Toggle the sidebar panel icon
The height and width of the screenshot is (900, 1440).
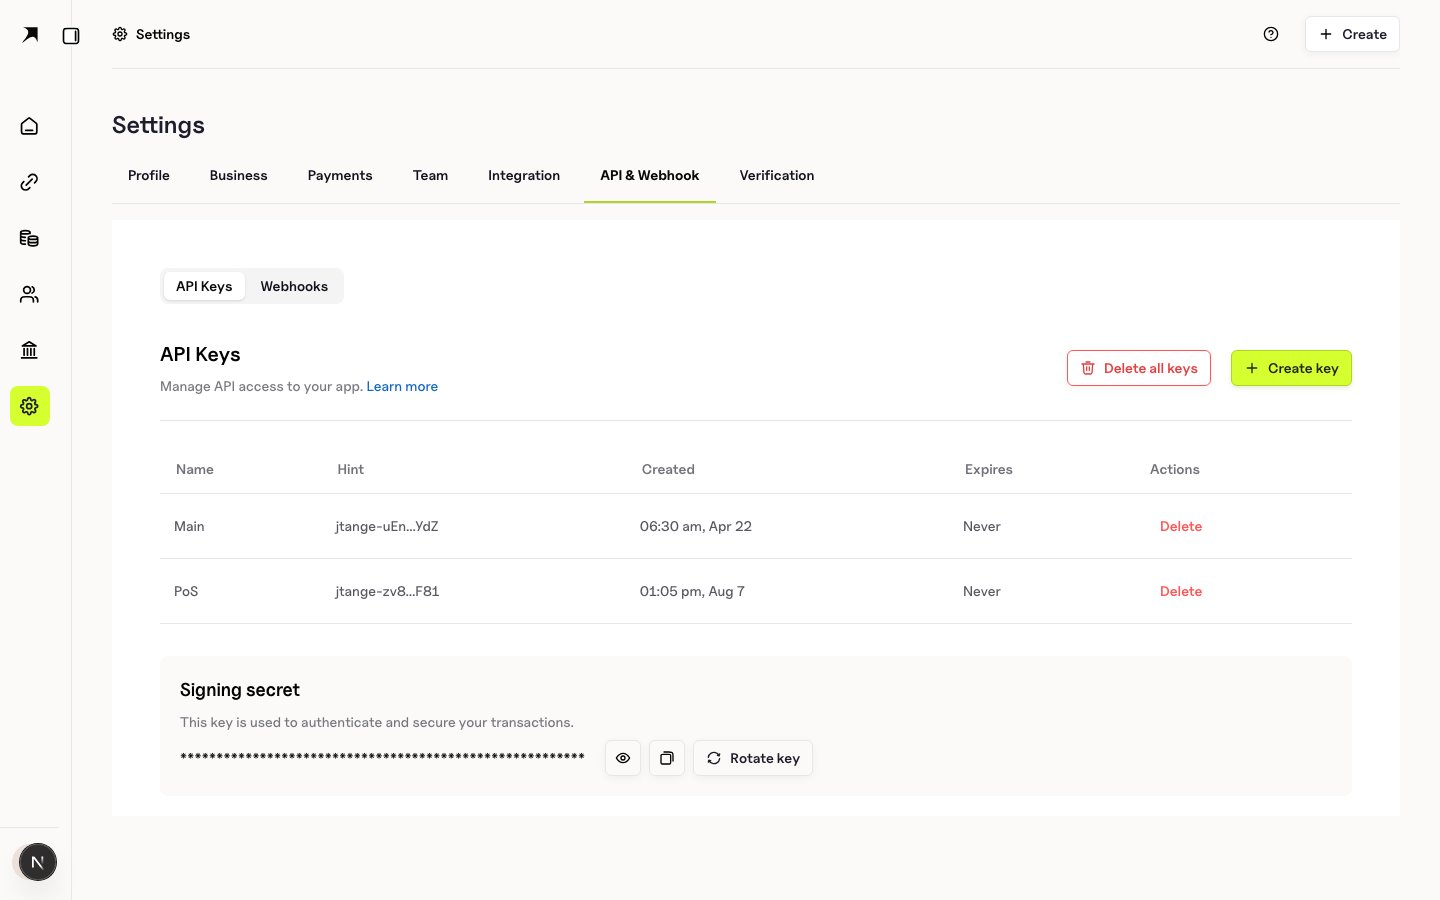pos(71,36)
